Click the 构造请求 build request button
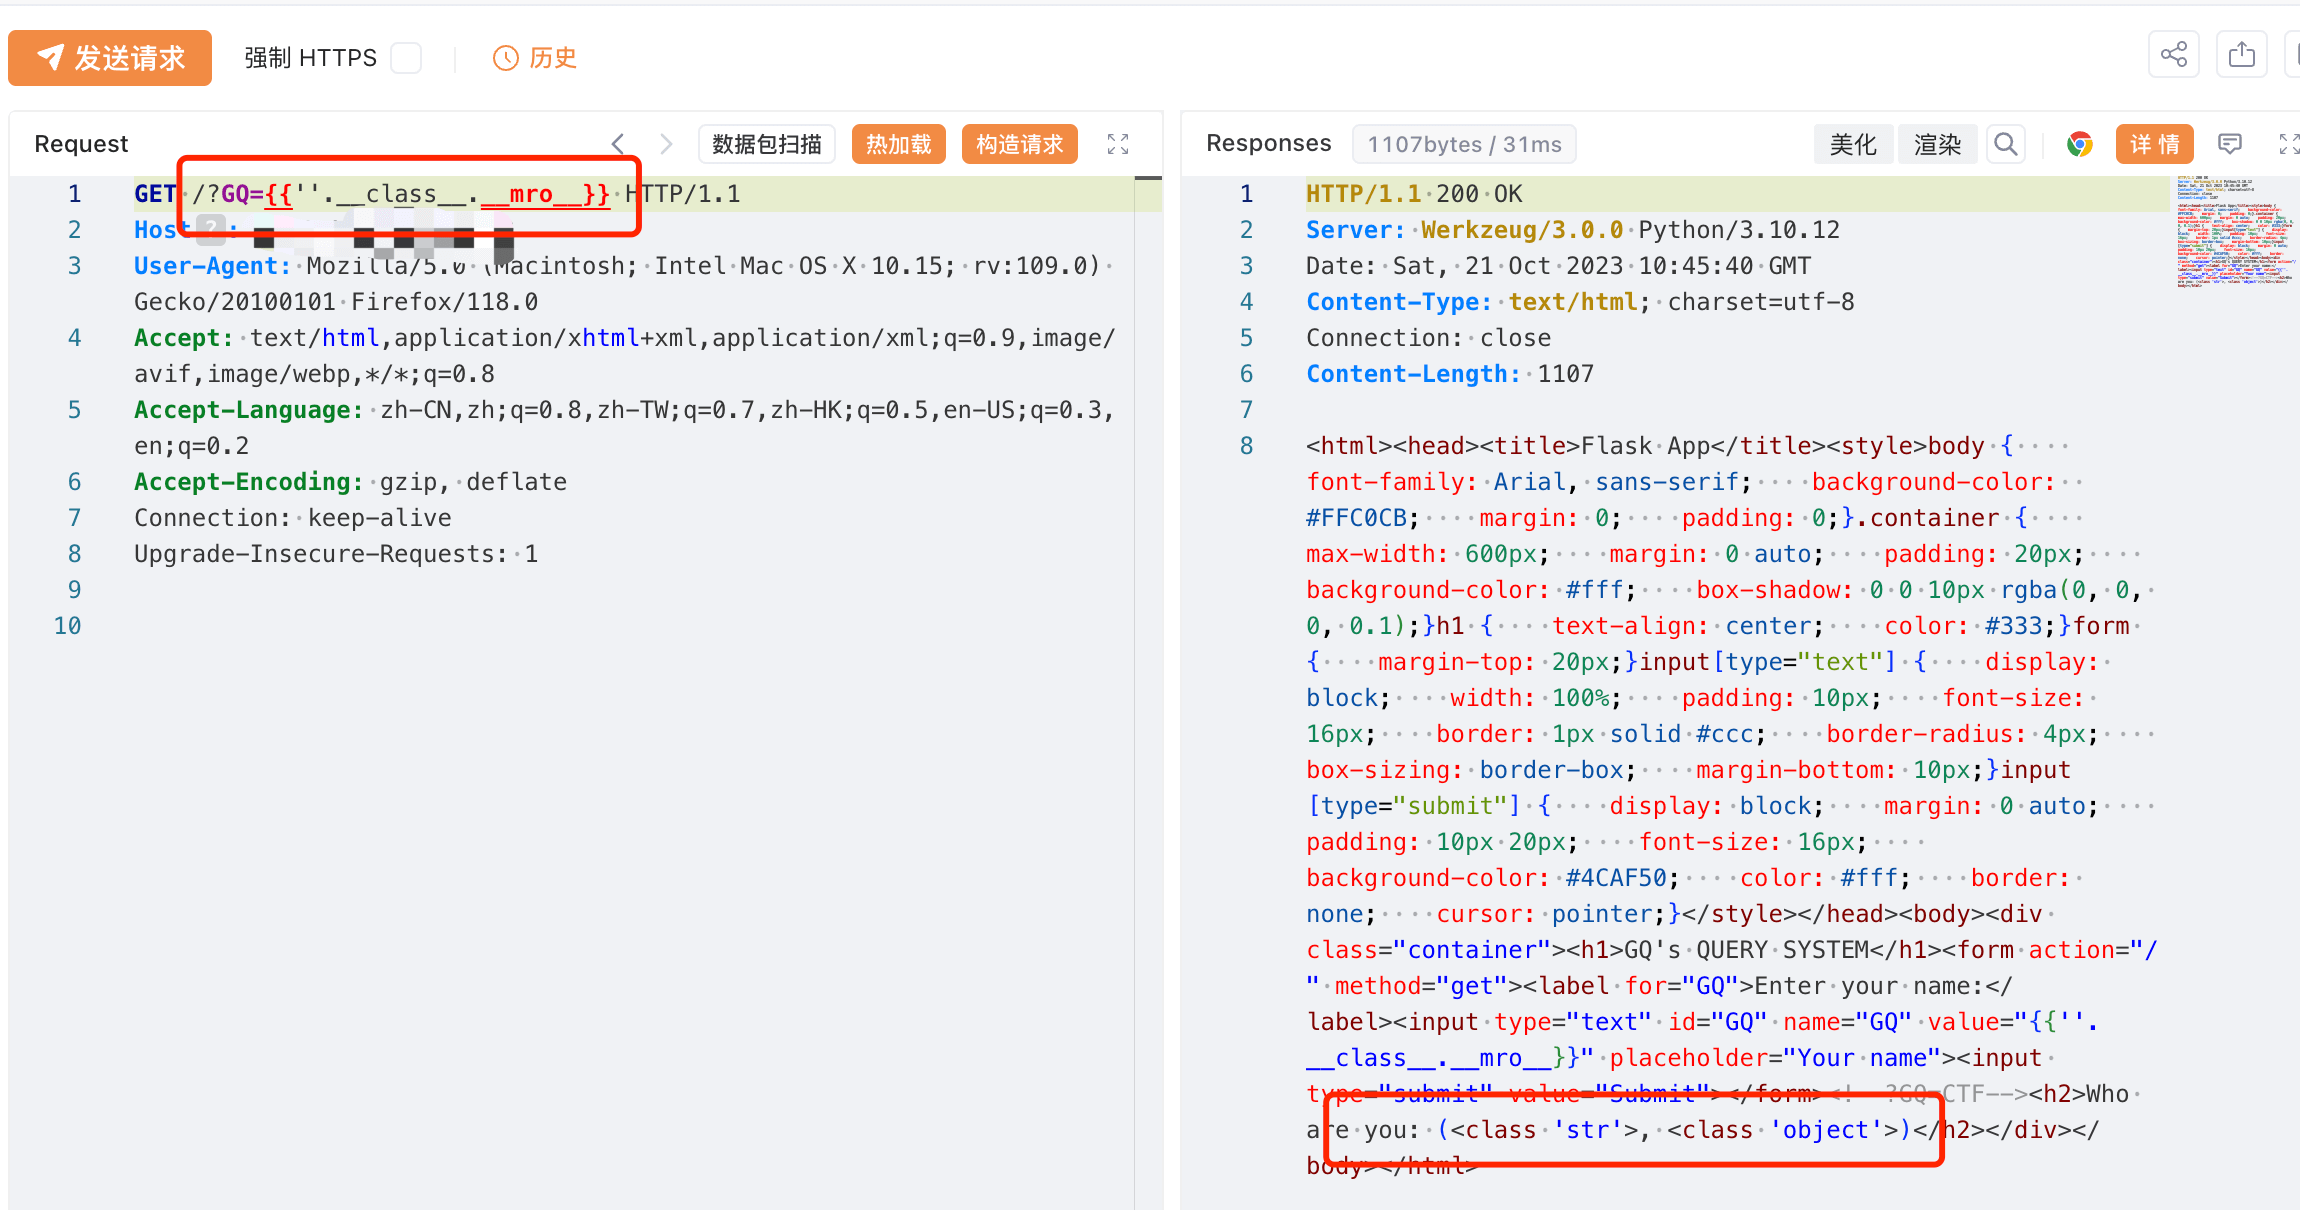The height and width of the screenshot is (1210, 2300). [x=1019, y=144]
